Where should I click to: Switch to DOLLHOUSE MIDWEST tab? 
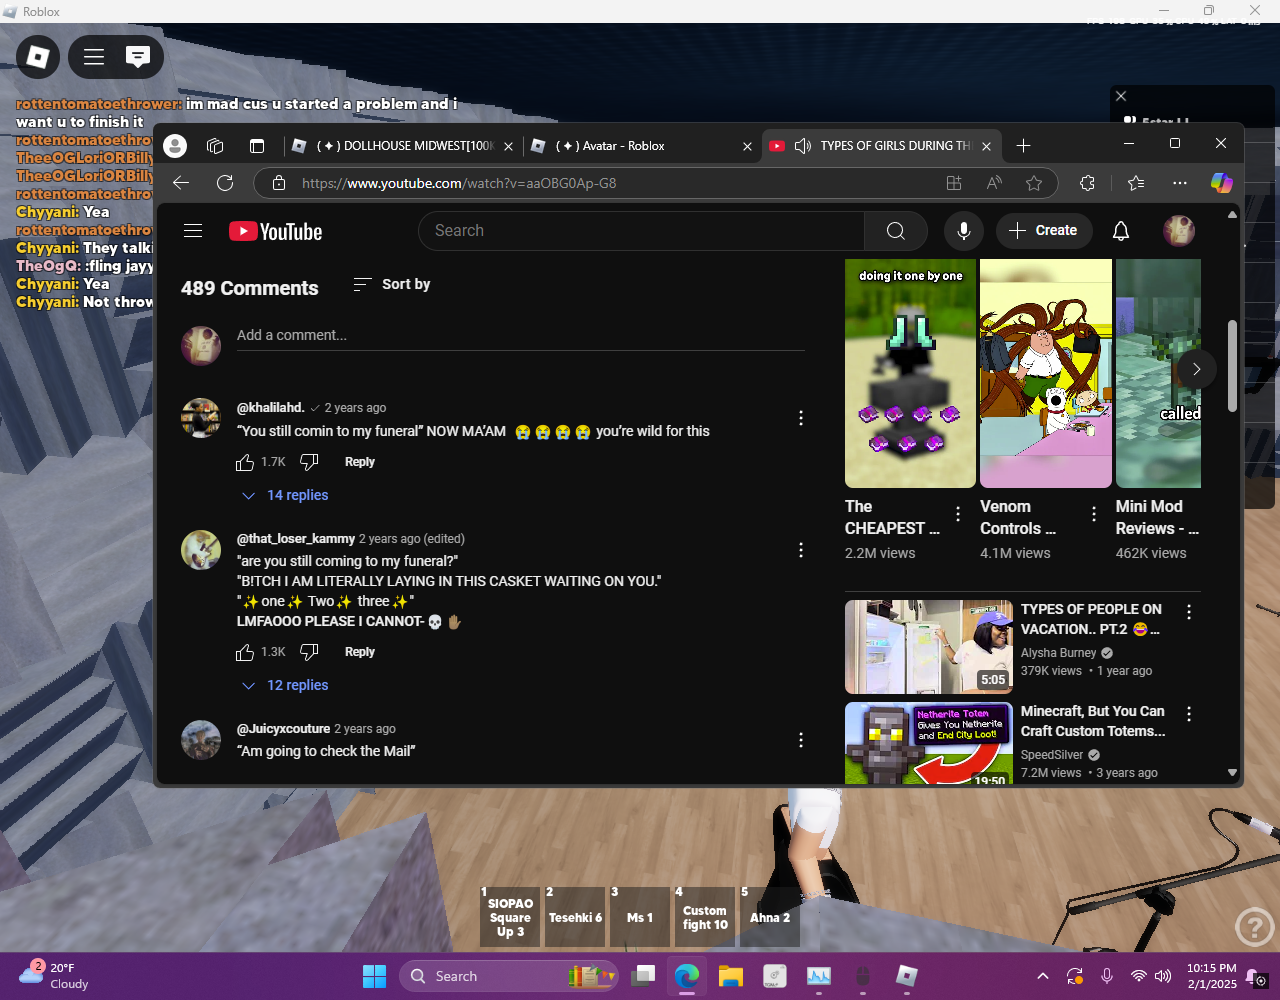coord(403,146)
